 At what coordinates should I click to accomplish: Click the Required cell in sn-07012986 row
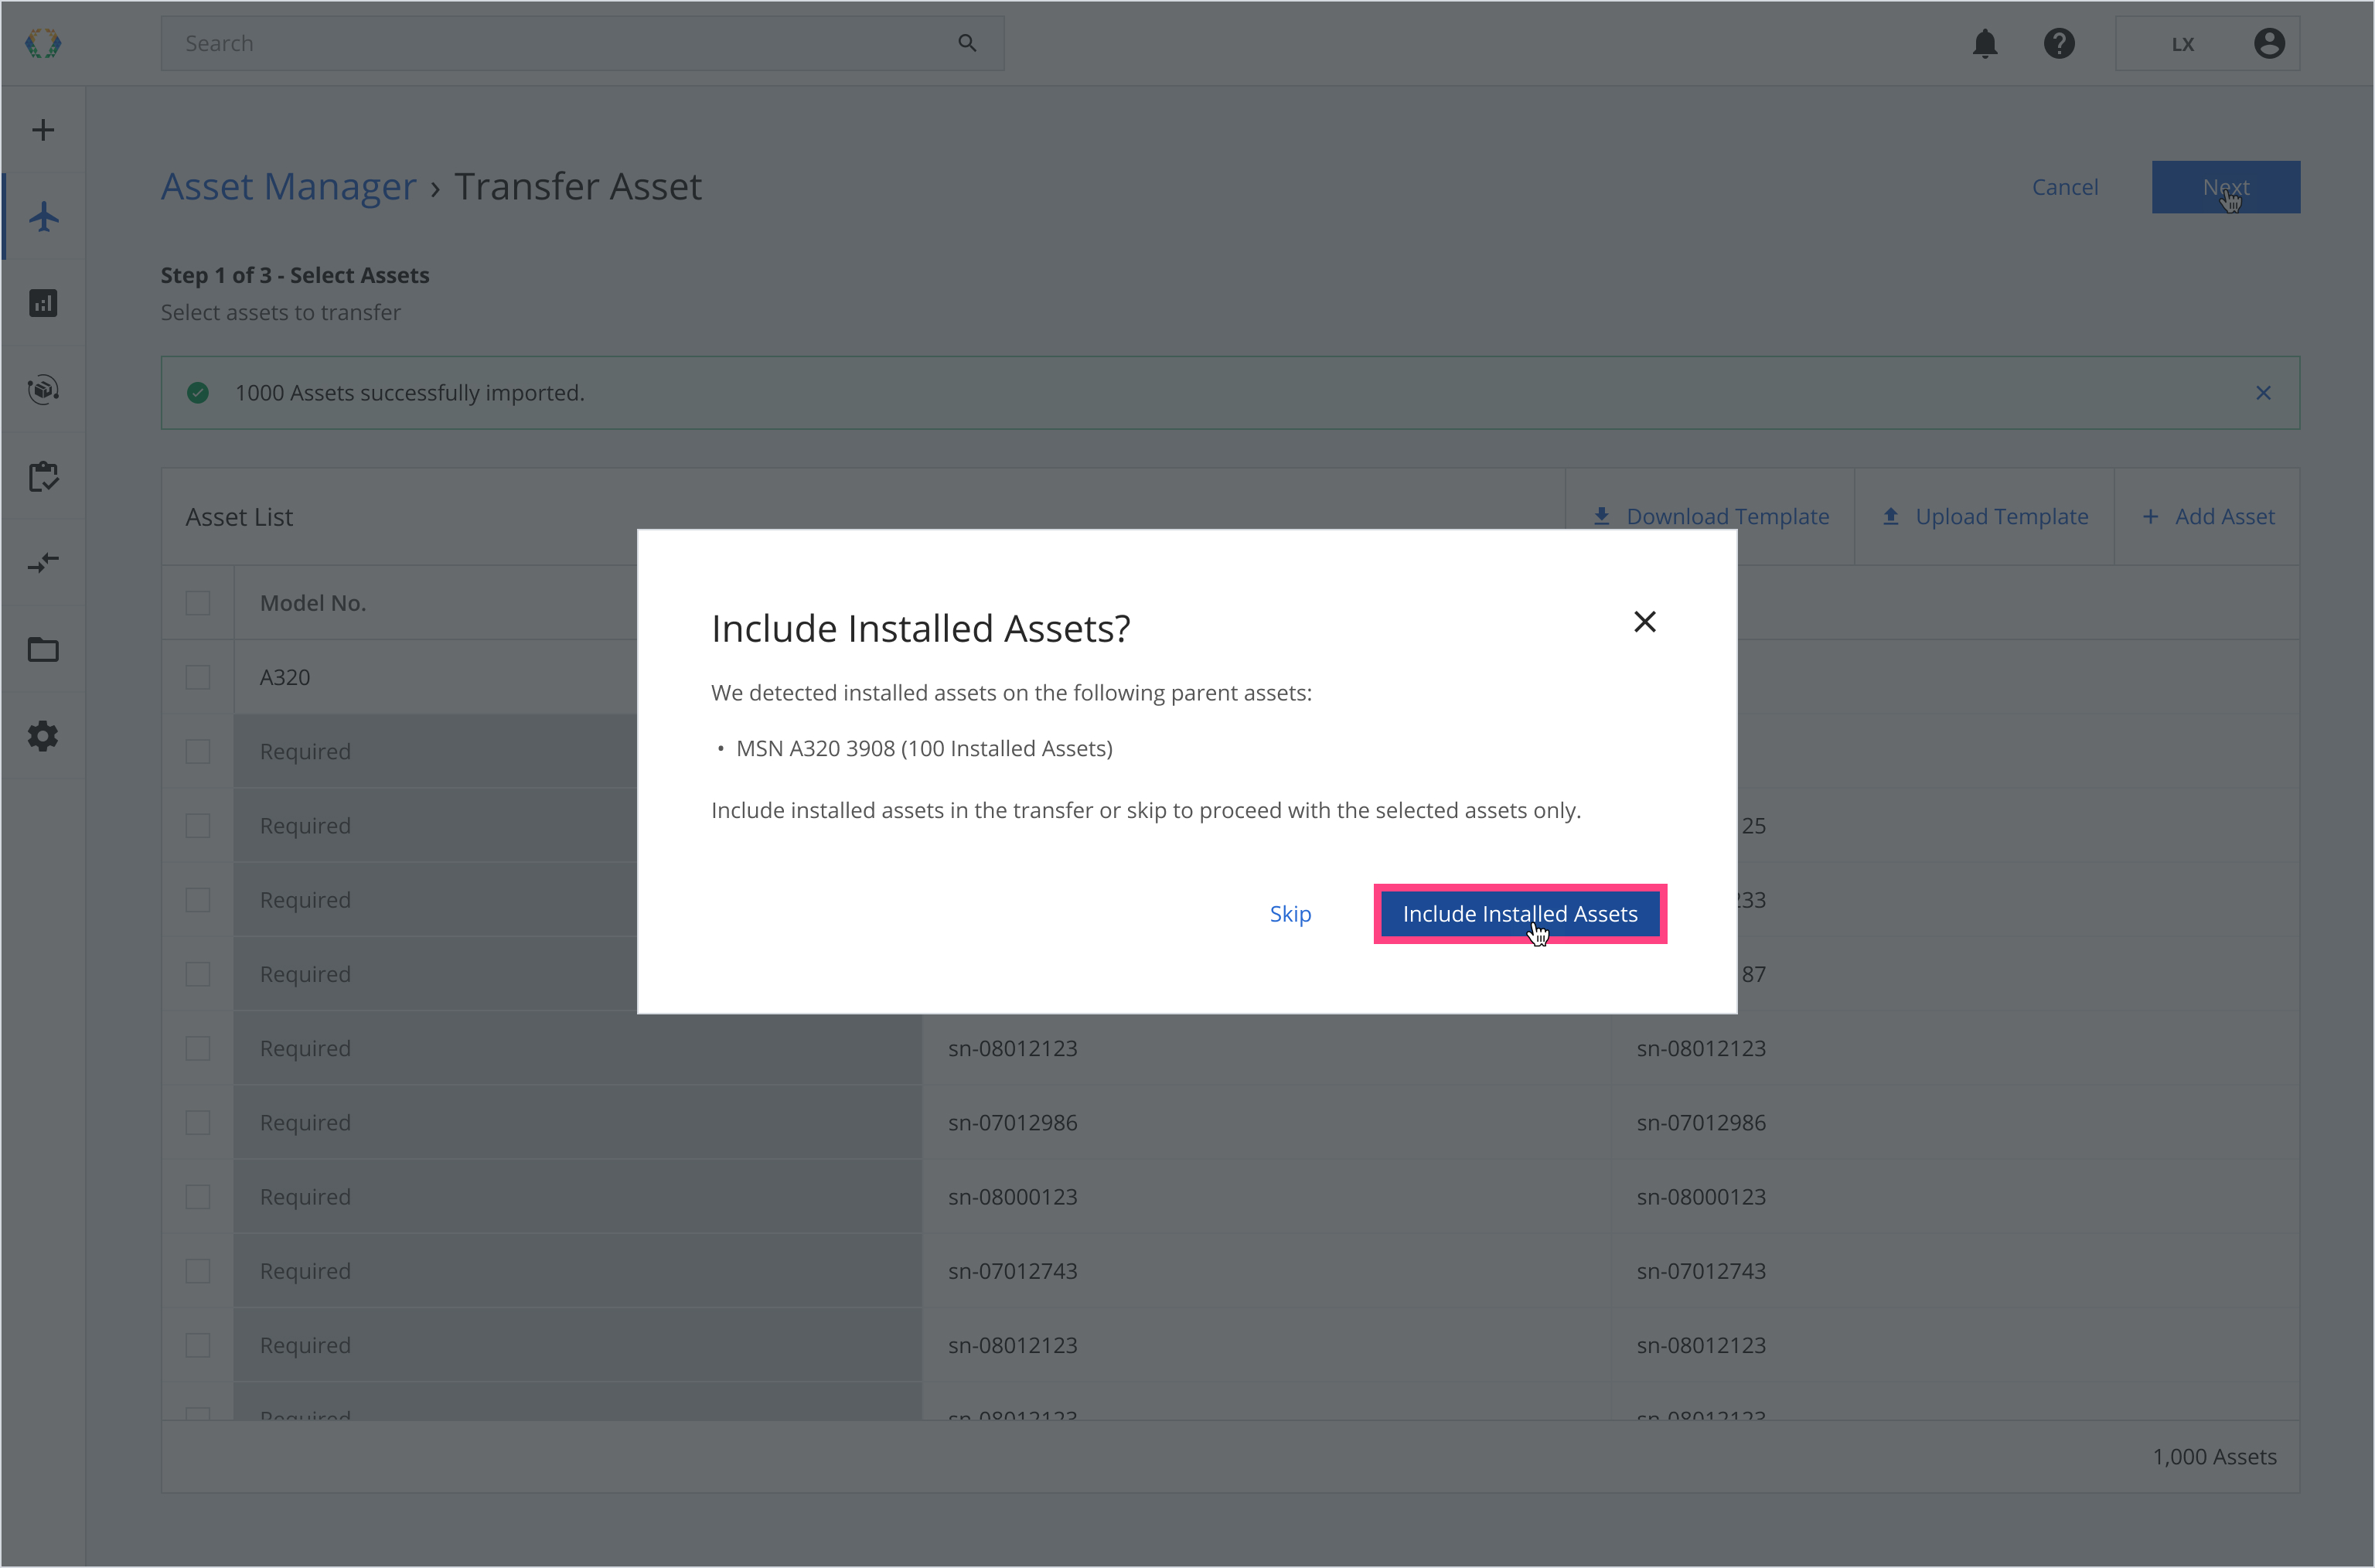pos(578,1122)
